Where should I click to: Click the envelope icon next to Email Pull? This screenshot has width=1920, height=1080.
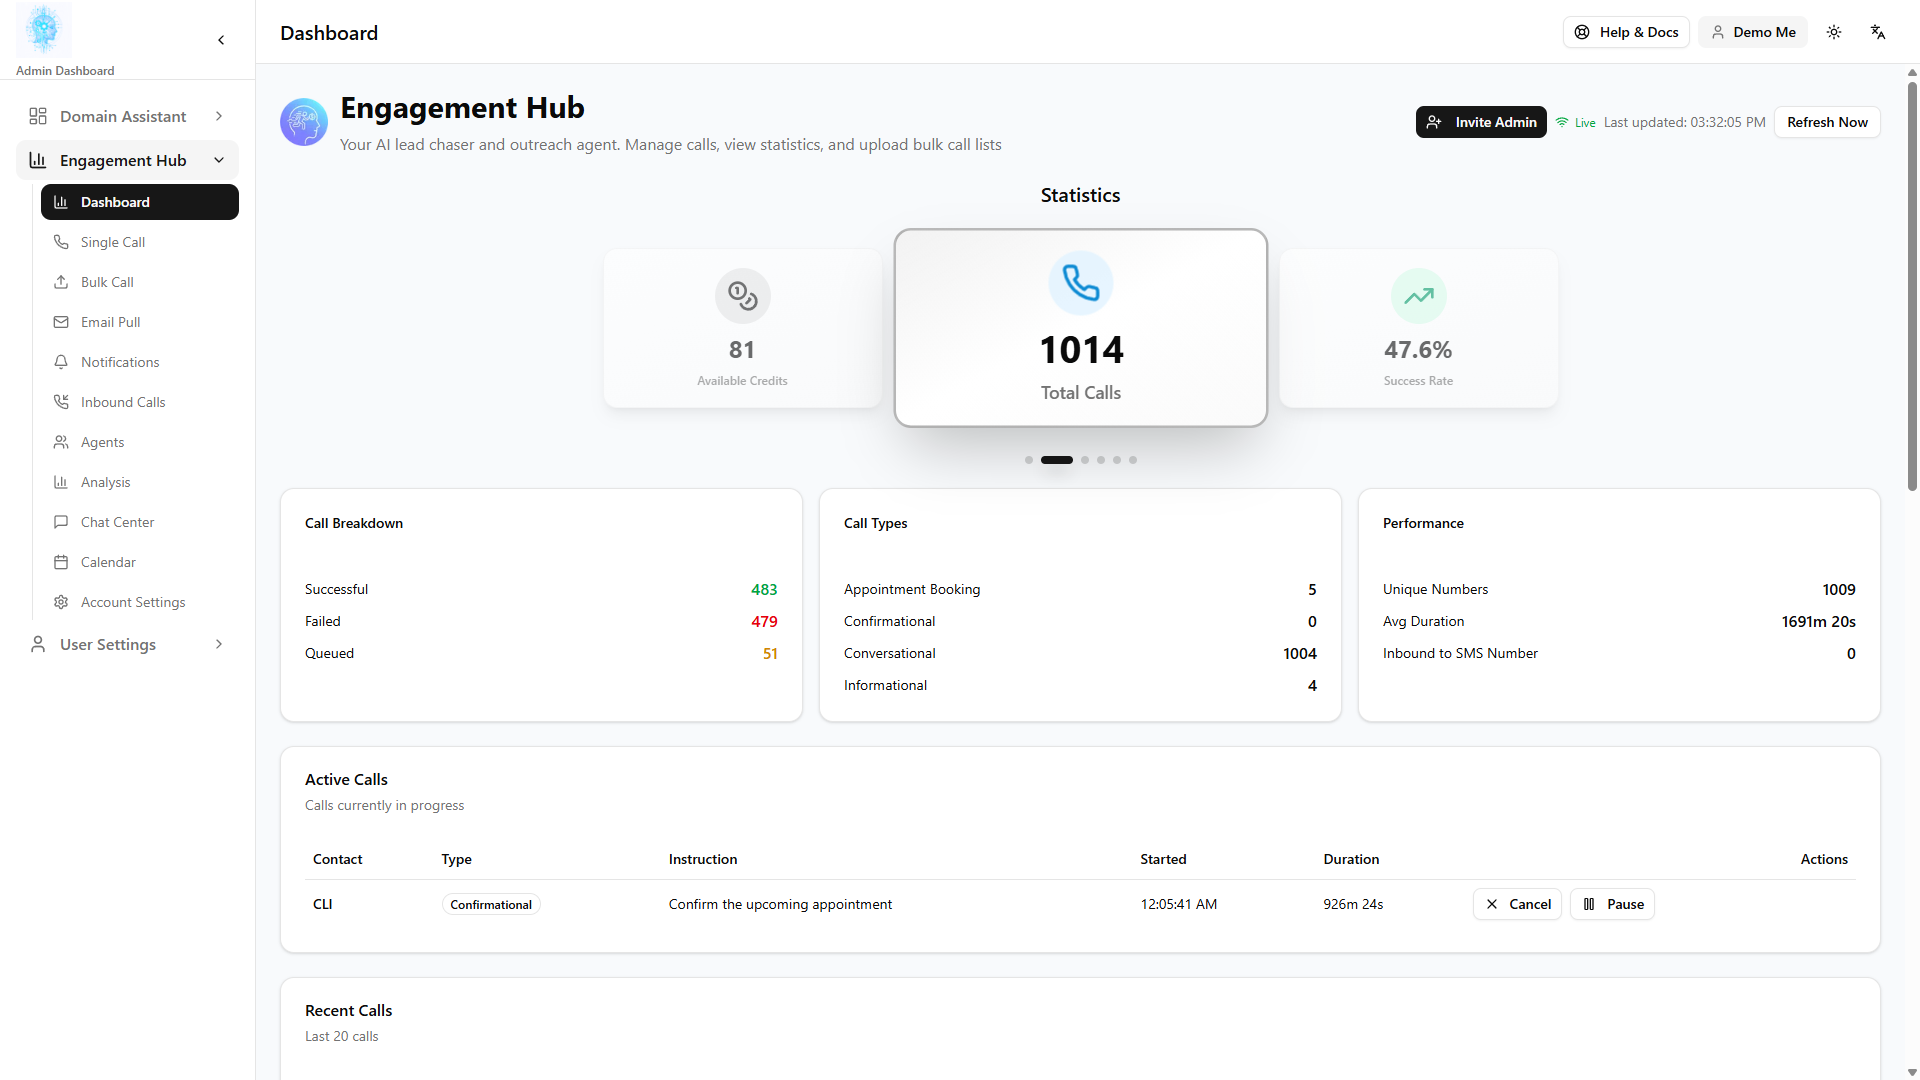[61, 322]
